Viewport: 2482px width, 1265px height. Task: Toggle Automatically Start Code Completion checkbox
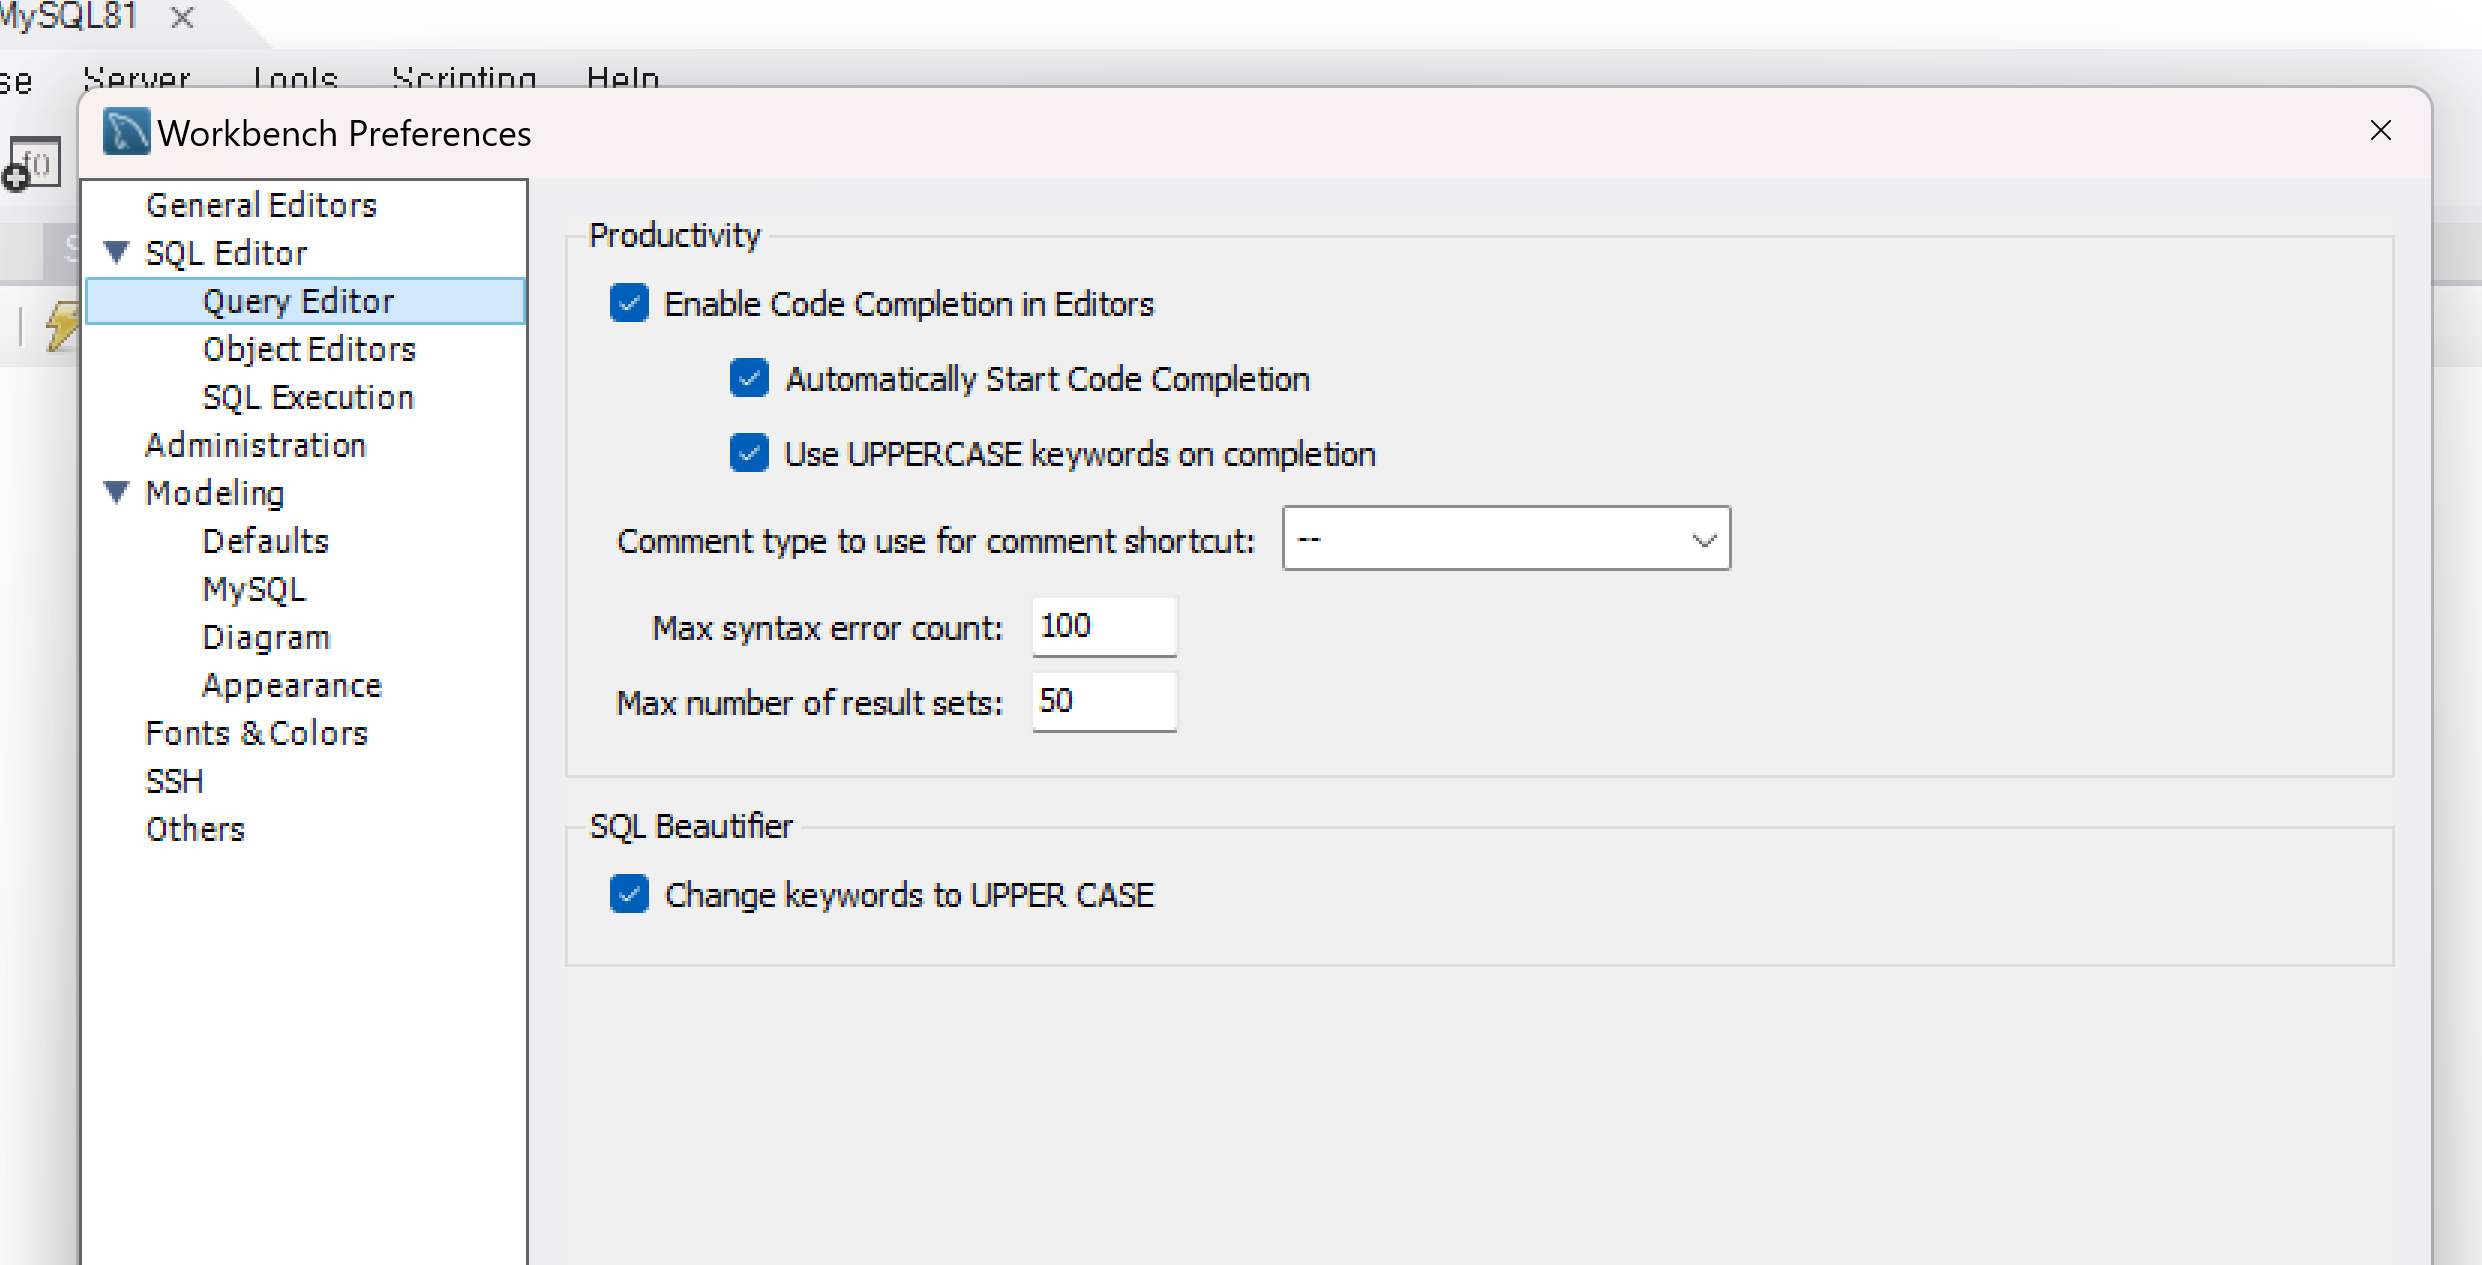point(749,379)
